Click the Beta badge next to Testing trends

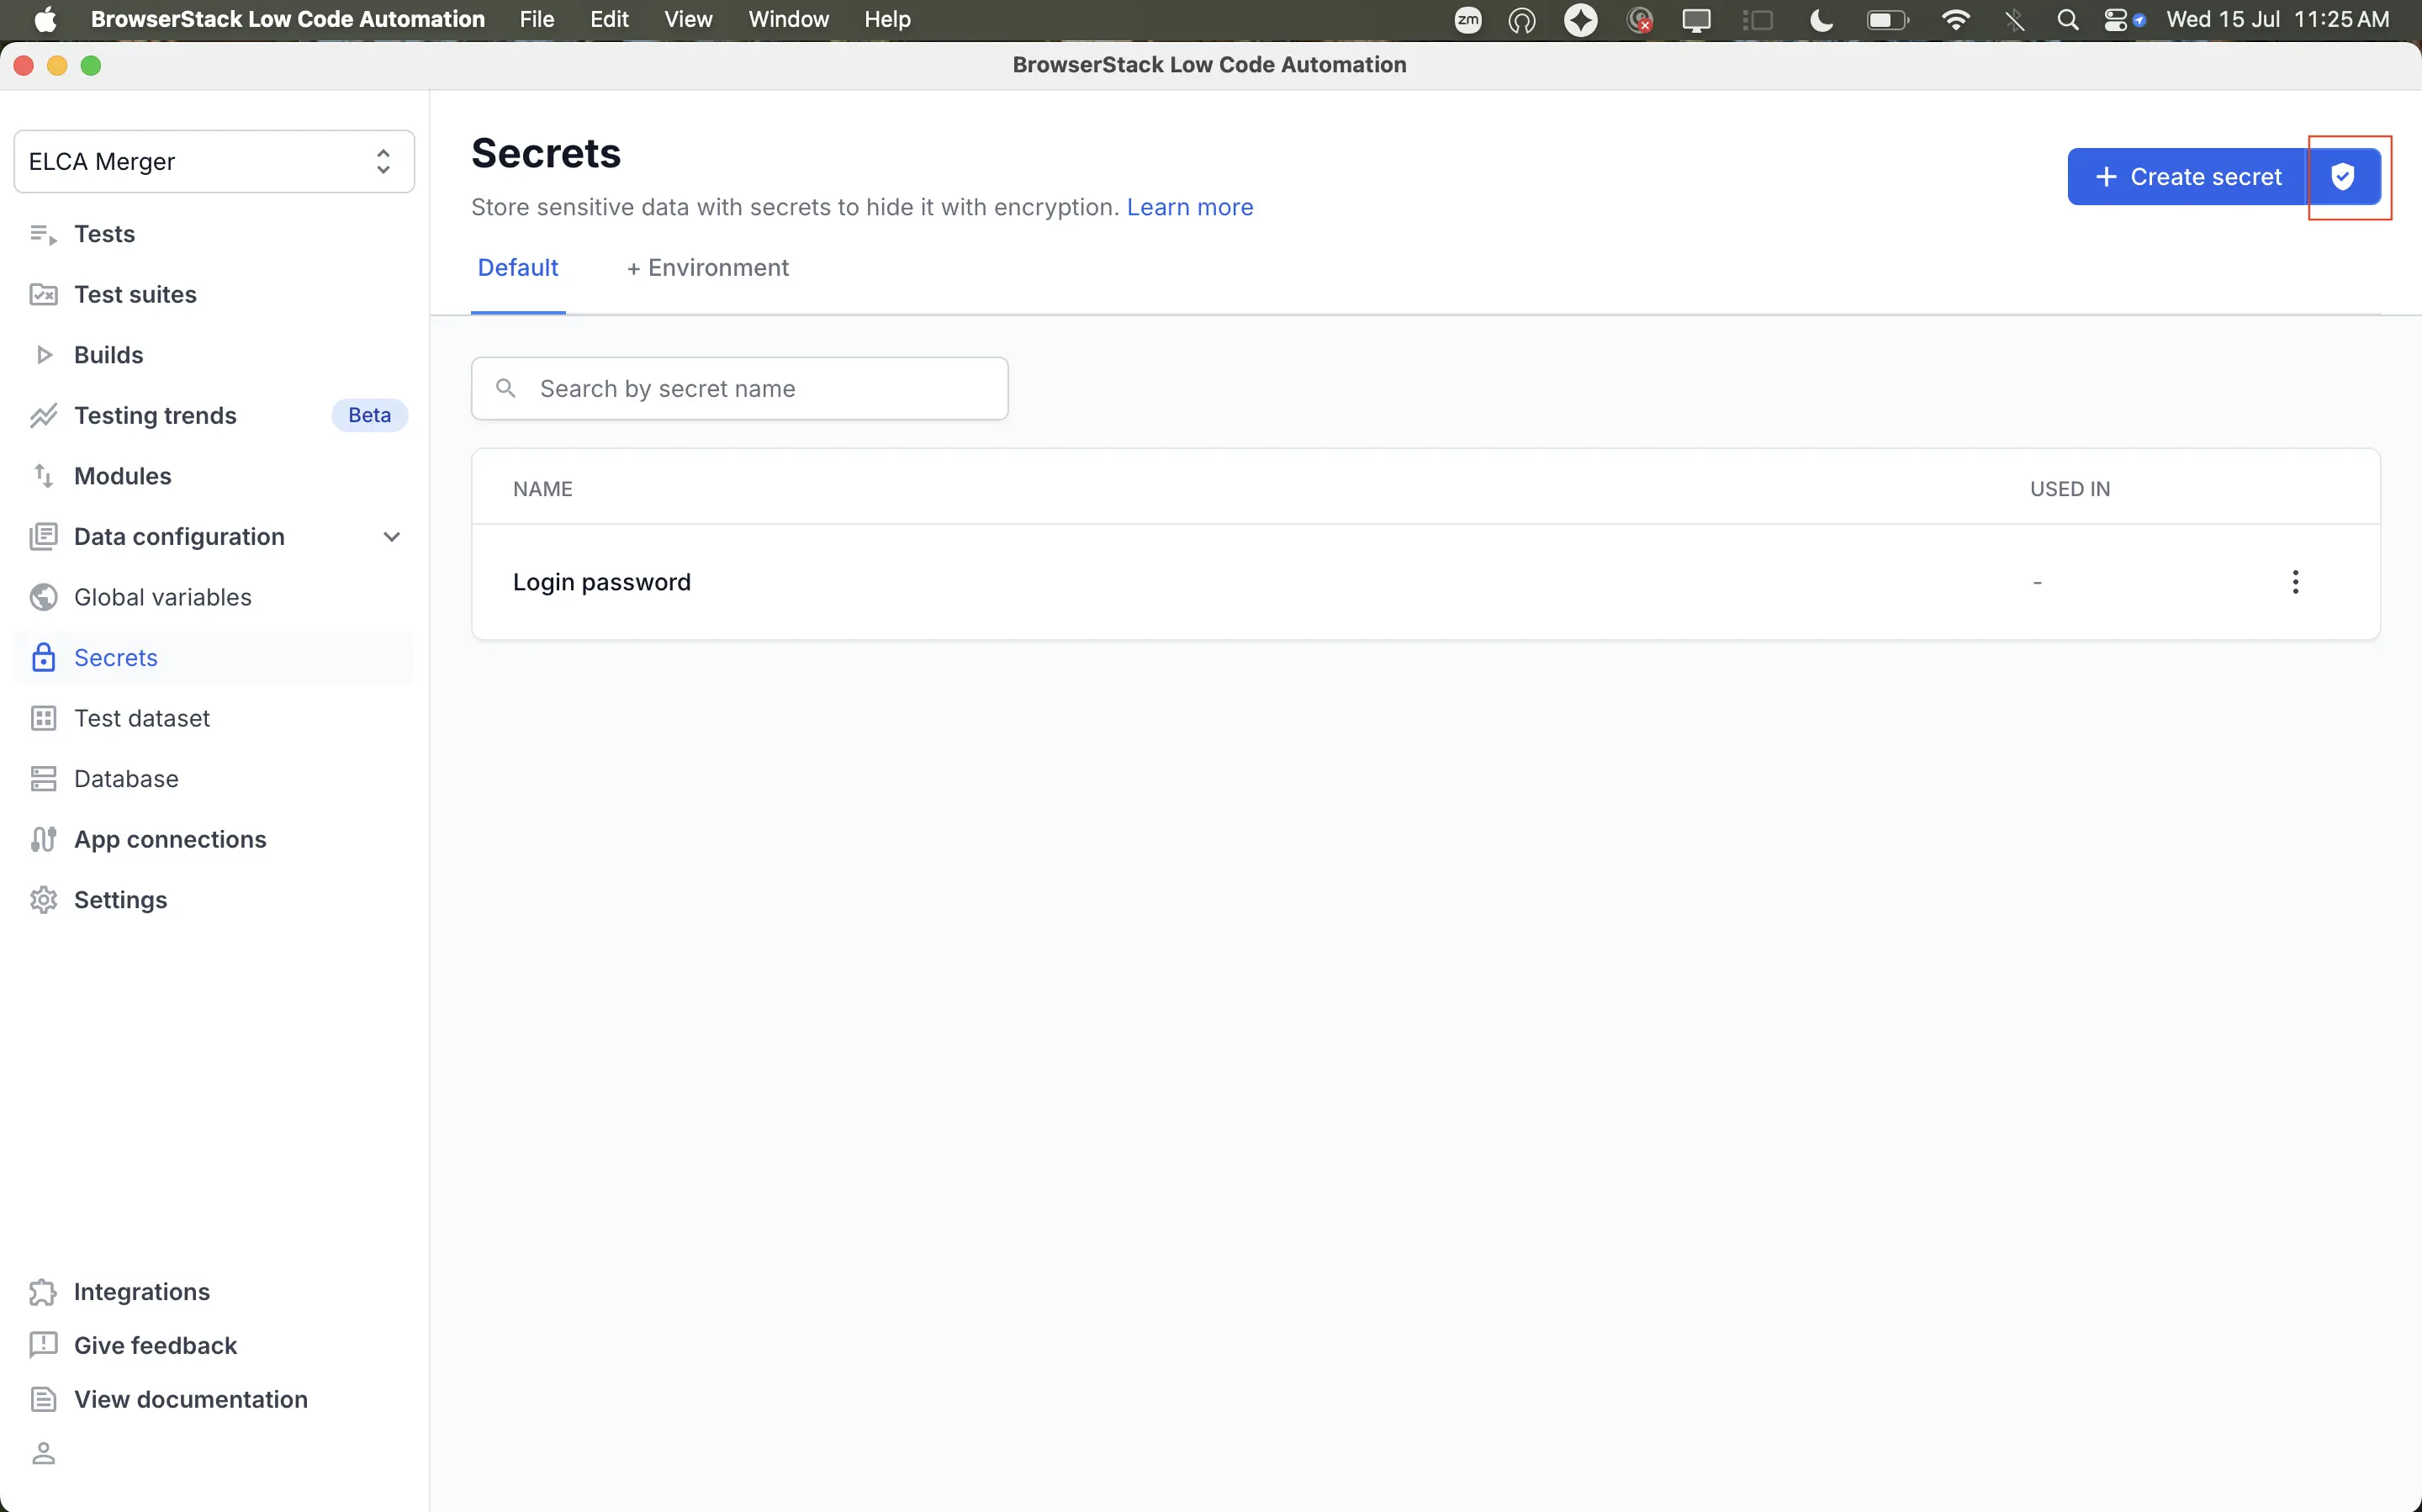pos(369,415)
